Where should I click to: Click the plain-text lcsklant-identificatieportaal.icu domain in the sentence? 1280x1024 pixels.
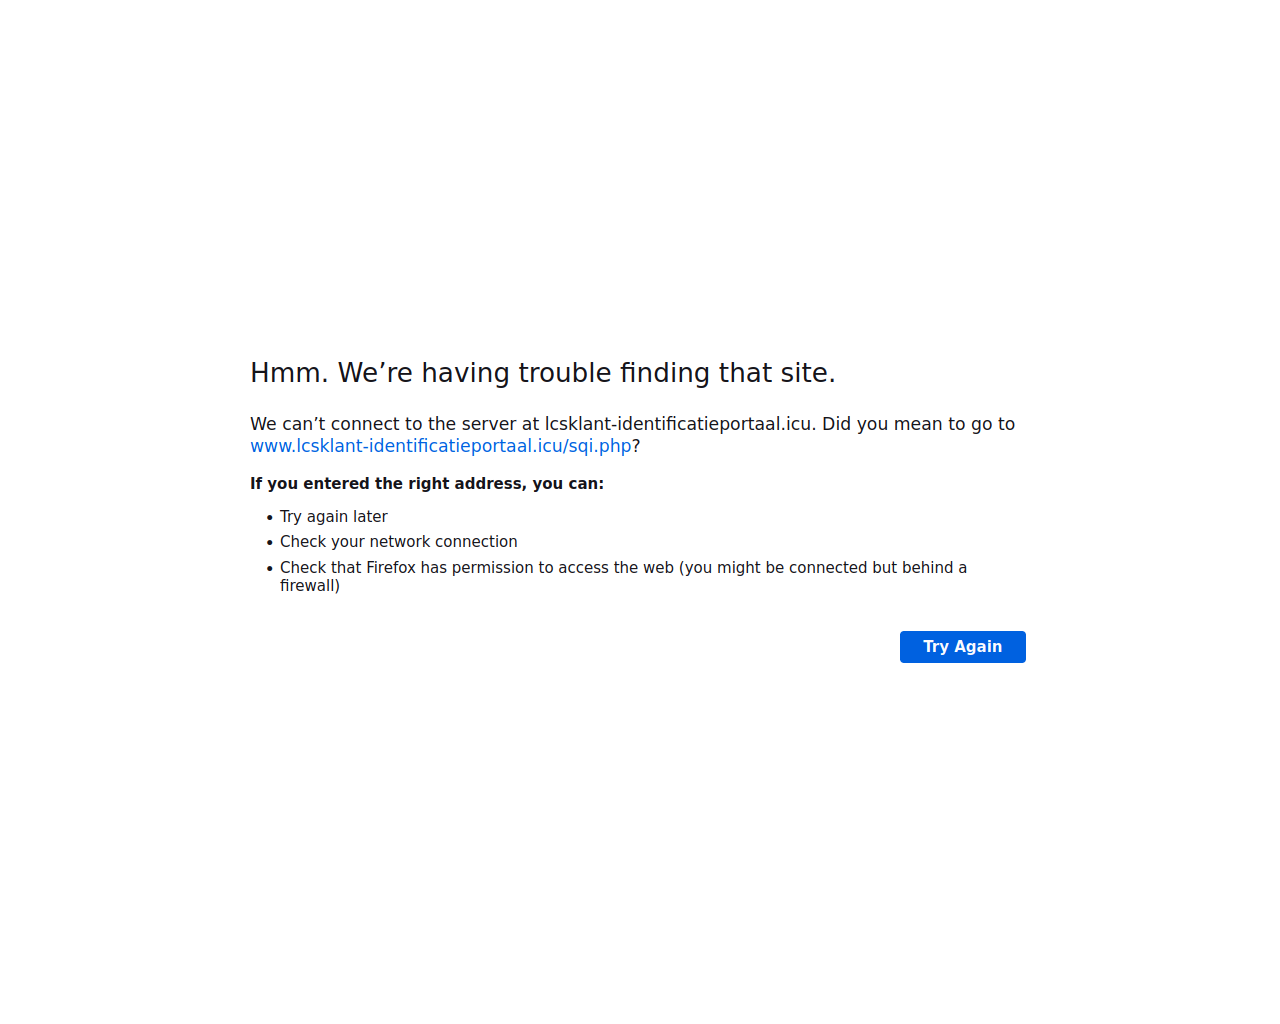click(x=680, y=424)
